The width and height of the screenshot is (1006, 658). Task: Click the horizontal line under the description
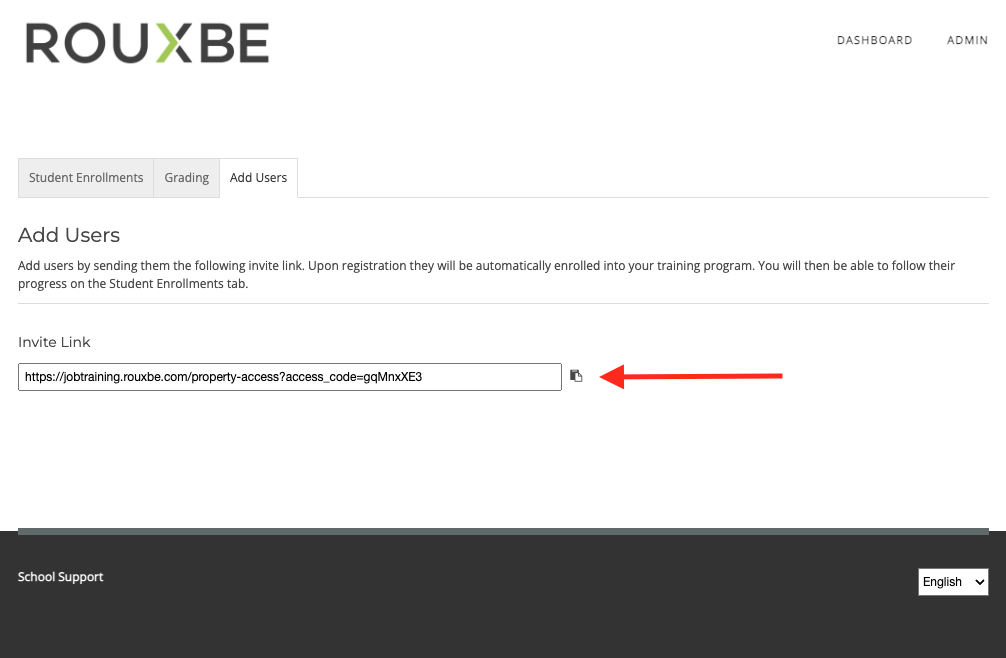point(503,303)
